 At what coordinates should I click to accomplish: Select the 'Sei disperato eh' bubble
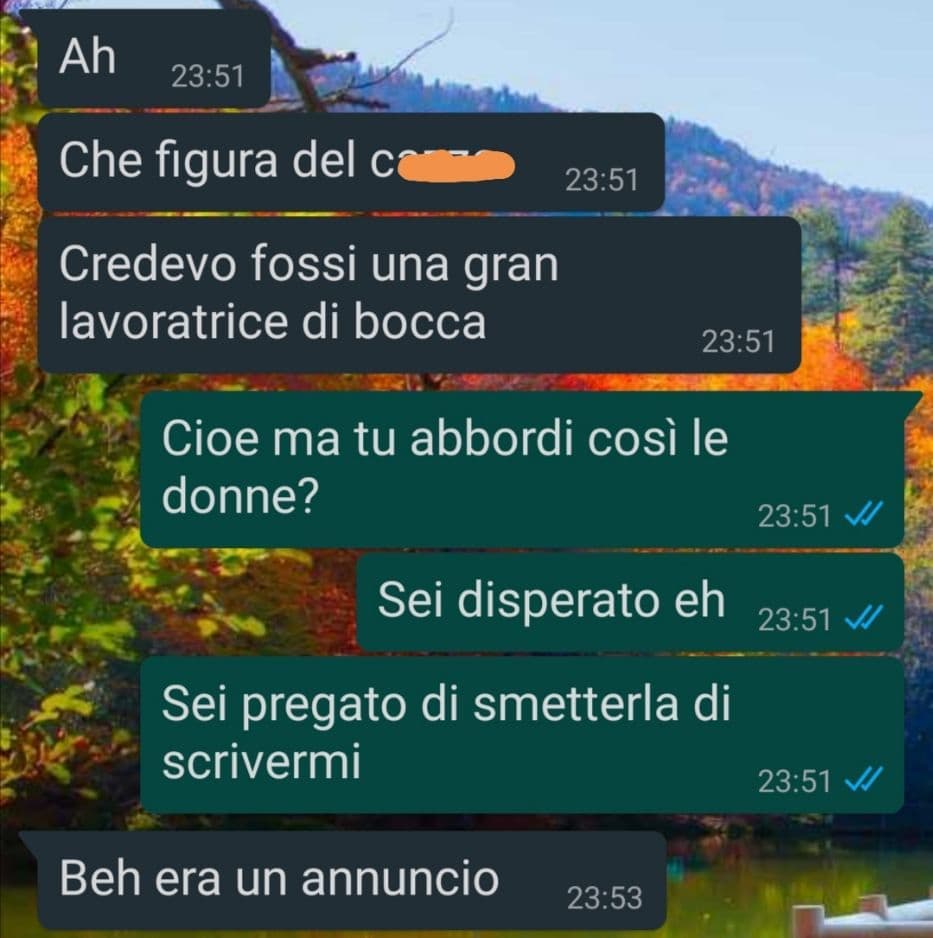point(630,602)
